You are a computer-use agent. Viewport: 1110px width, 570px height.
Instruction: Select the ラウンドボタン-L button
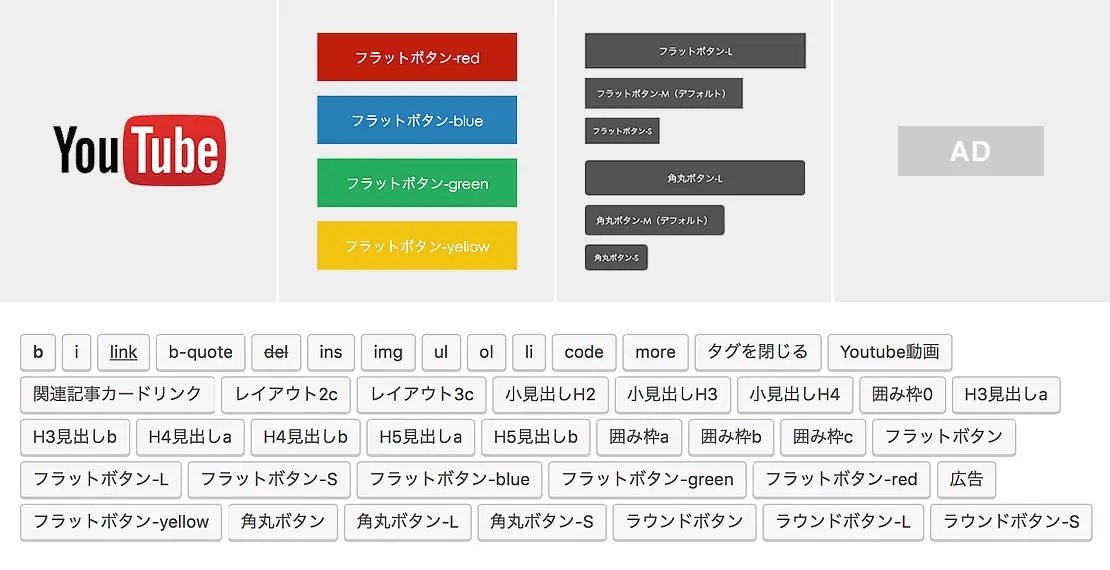coord(843,521)
